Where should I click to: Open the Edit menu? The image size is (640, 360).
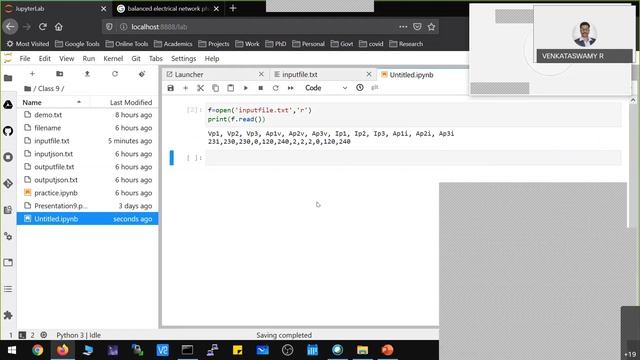(x=44, y=59)
